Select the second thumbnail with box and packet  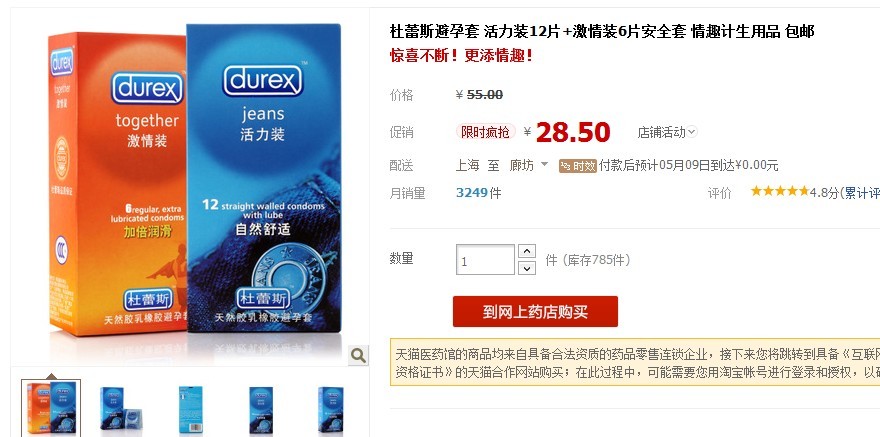tap(121, 408)
